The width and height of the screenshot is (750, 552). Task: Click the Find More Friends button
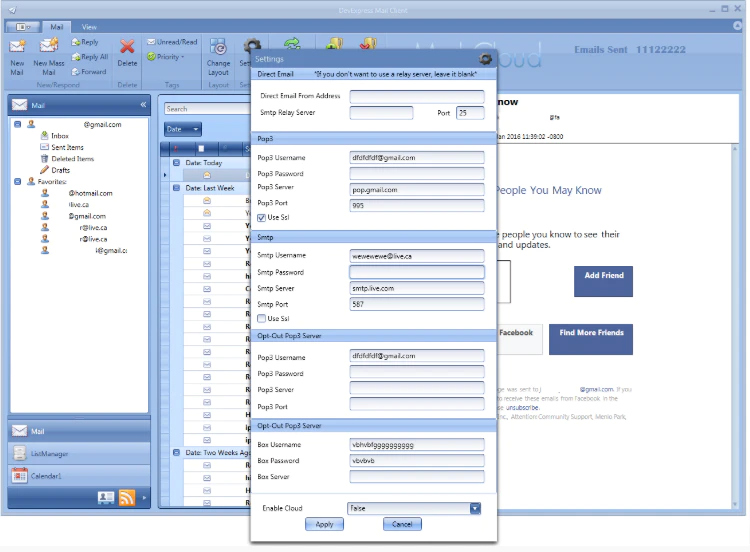591,340
